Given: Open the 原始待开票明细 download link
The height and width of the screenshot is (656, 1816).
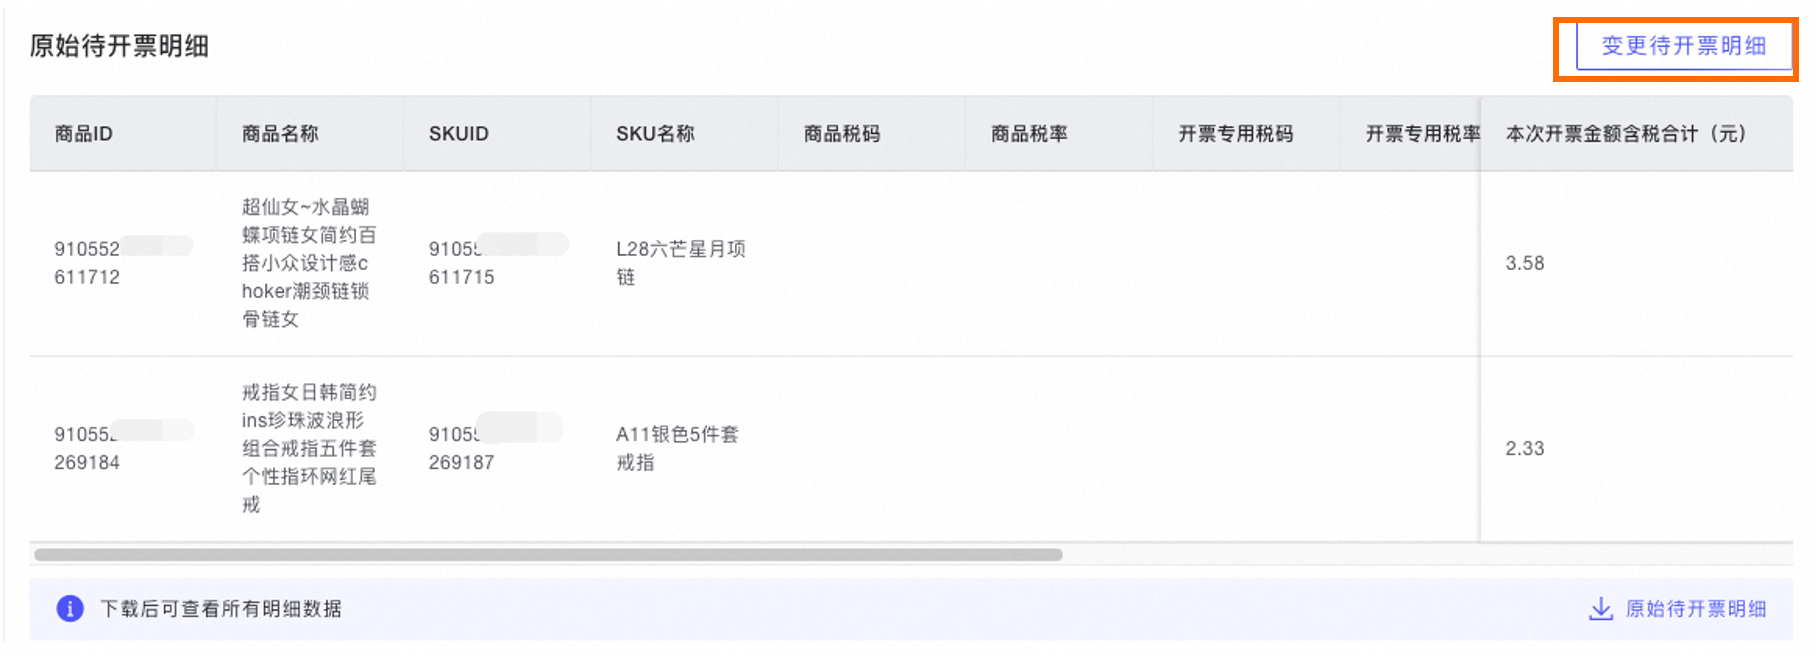Looking at the screenshot, I should [1695, 609].
